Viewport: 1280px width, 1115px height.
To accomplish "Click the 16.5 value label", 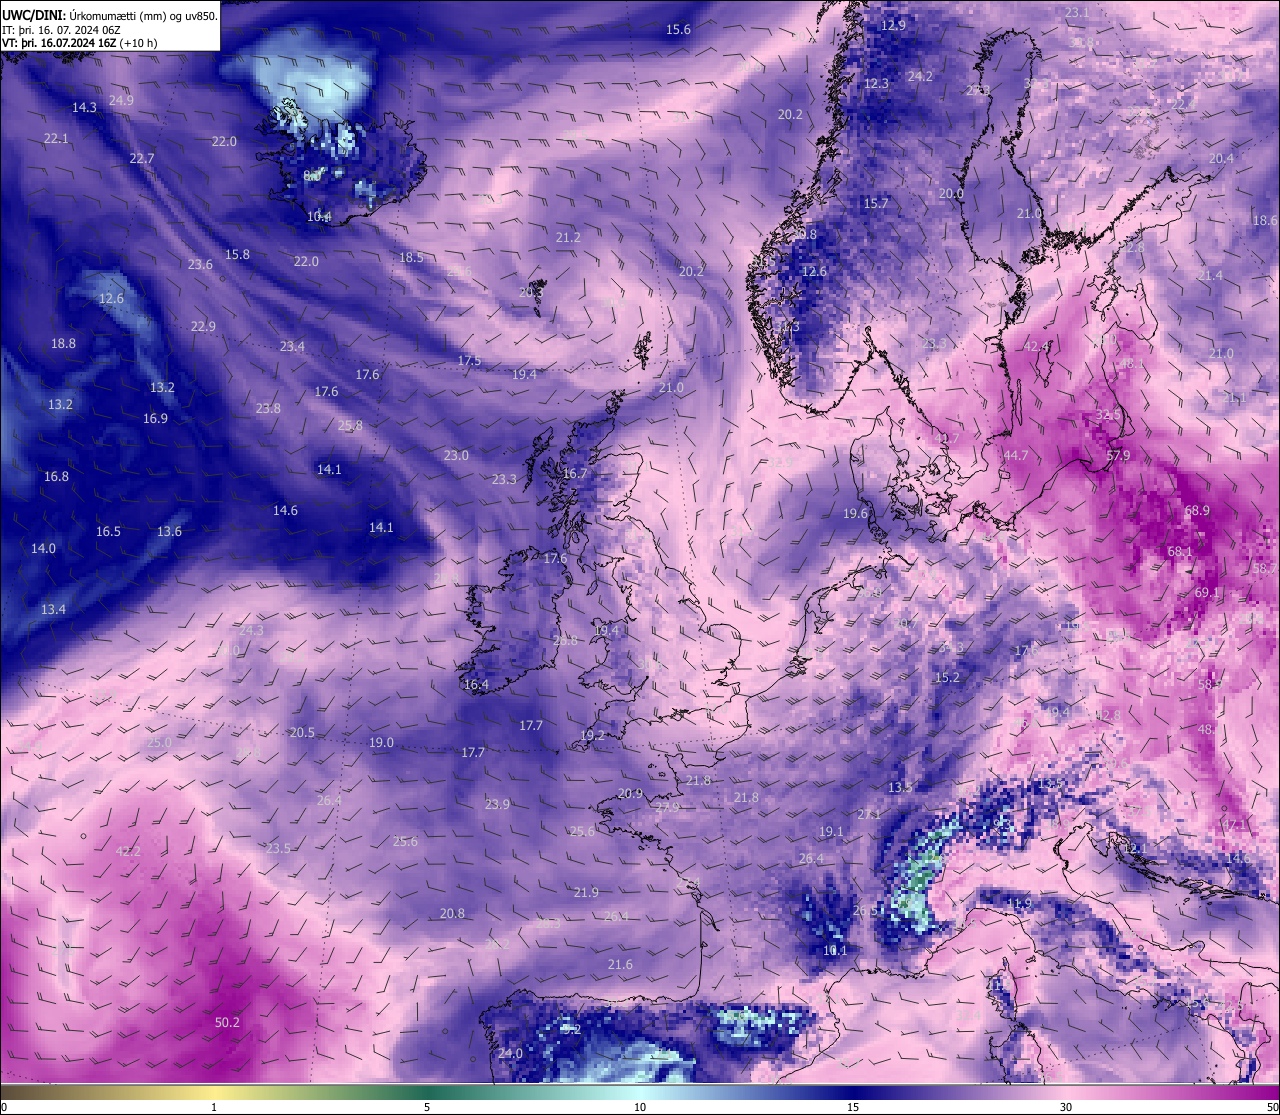I will point(108,532).
